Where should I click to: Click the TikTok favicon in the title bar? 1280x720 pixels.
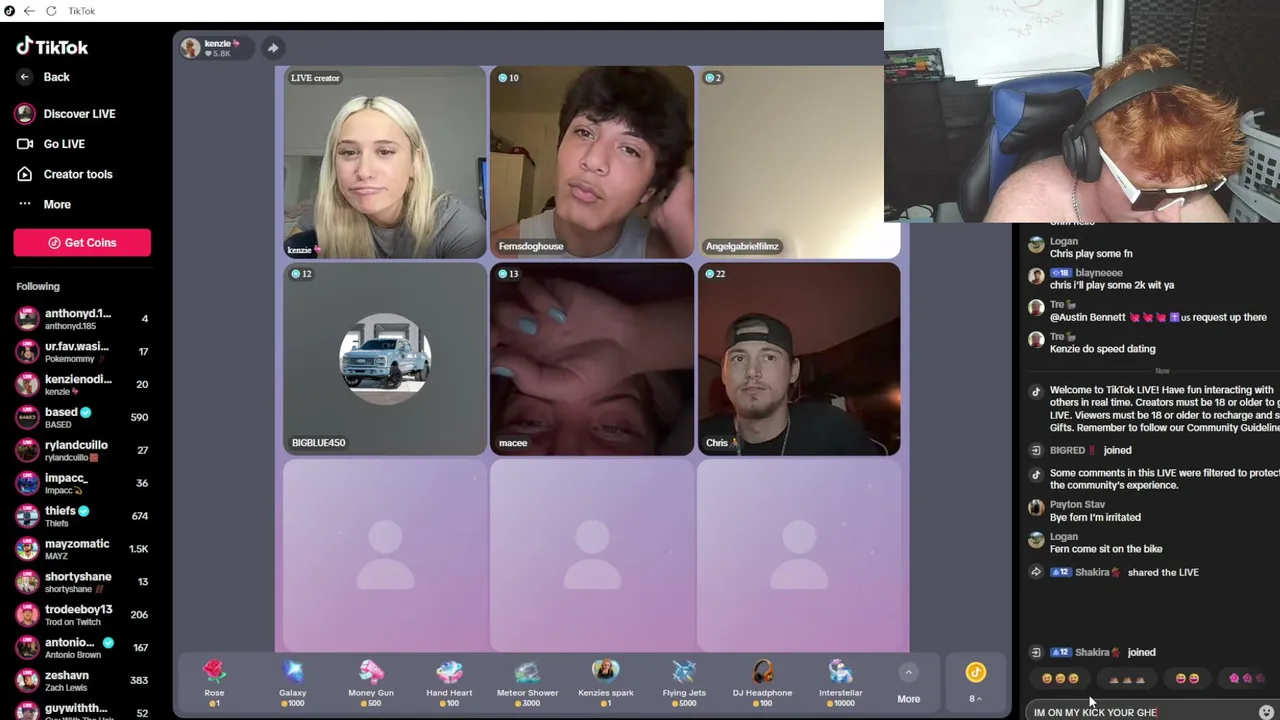9,11
